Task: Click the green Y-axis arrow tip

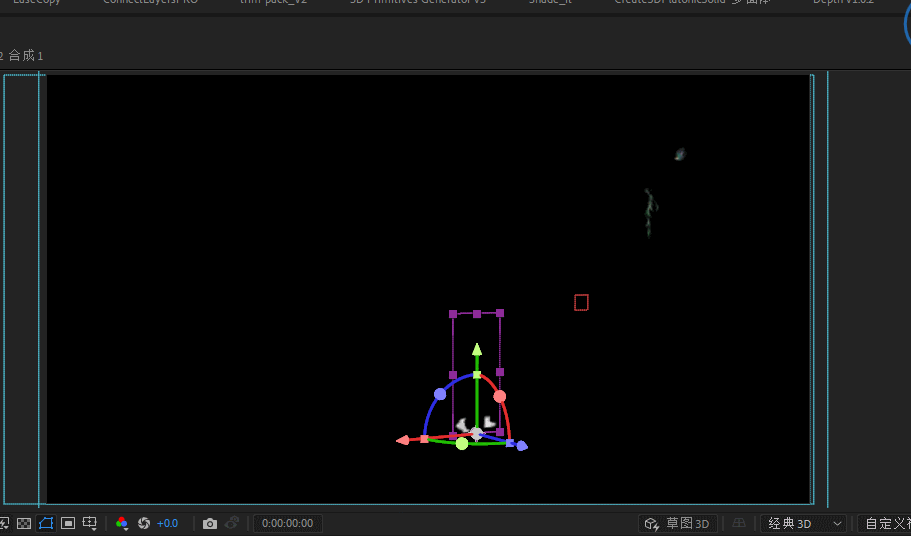Action: pyautogui.click(x=477, y=349)
